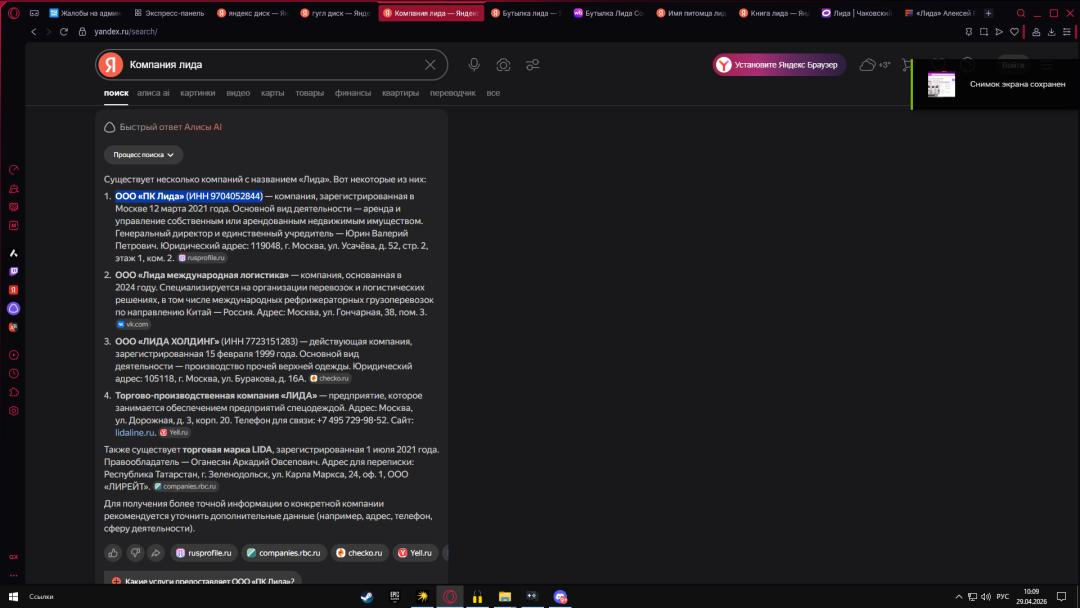The width and height of the screenshot is (1080, 608).
Task: Open the downloads icon in toolbar
Action: pos(1051,32)
